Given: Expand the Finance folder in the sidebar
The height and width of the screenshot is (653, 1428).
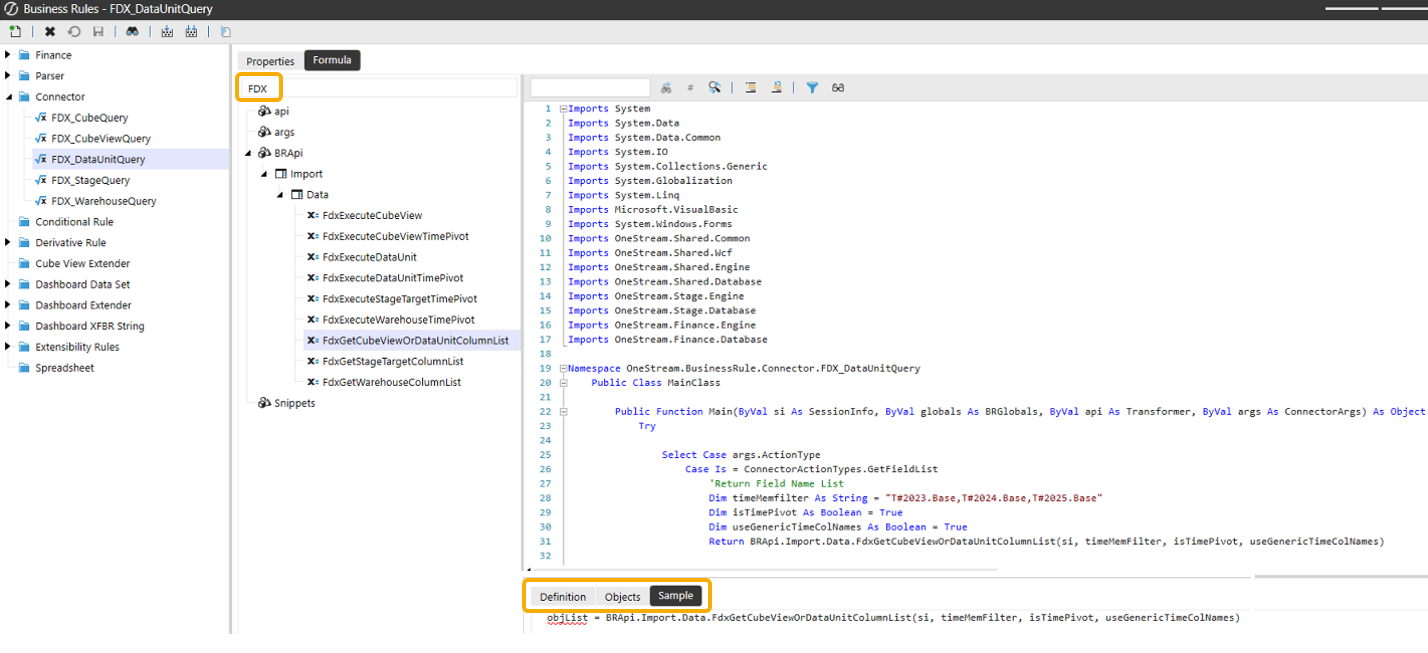Looking at the screenshot, I should tap(8, 54).
